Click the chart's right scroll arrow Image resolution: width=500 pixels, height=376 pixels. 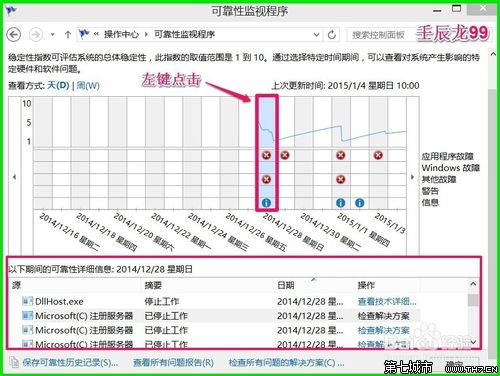(413, 177)
